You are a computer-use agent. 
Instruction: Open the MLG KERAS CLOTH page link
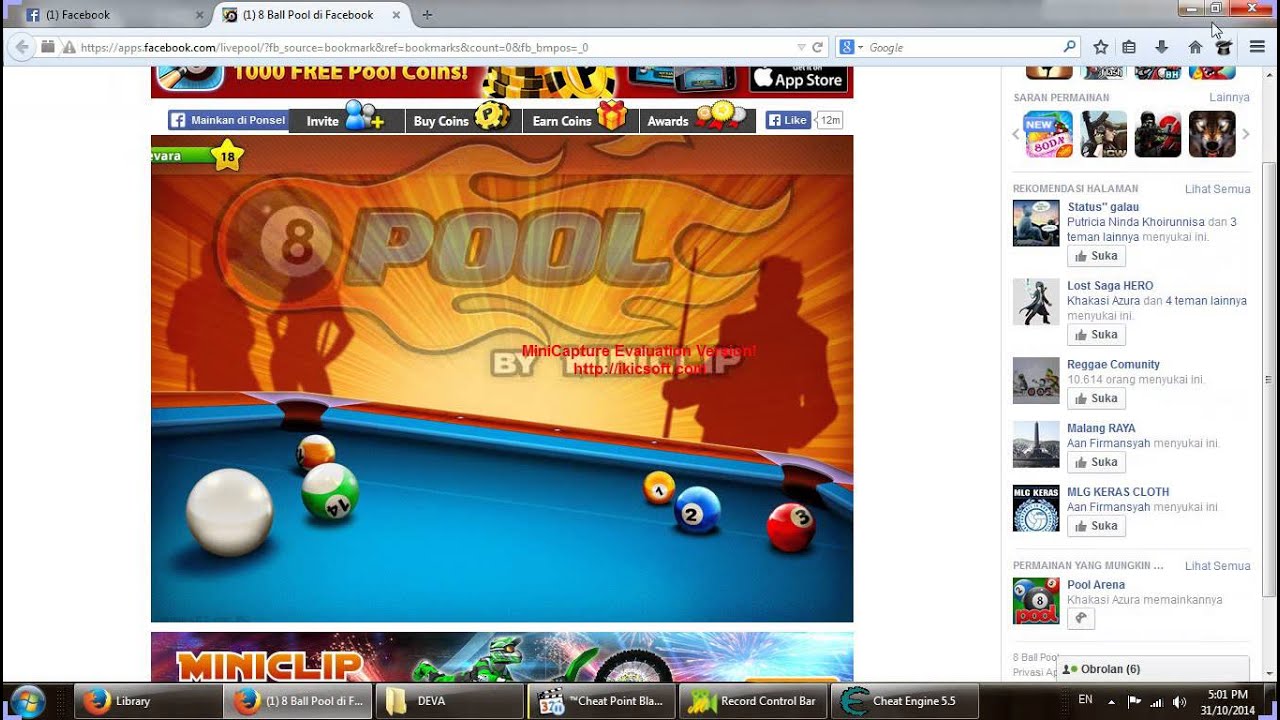coord(1118,492)
